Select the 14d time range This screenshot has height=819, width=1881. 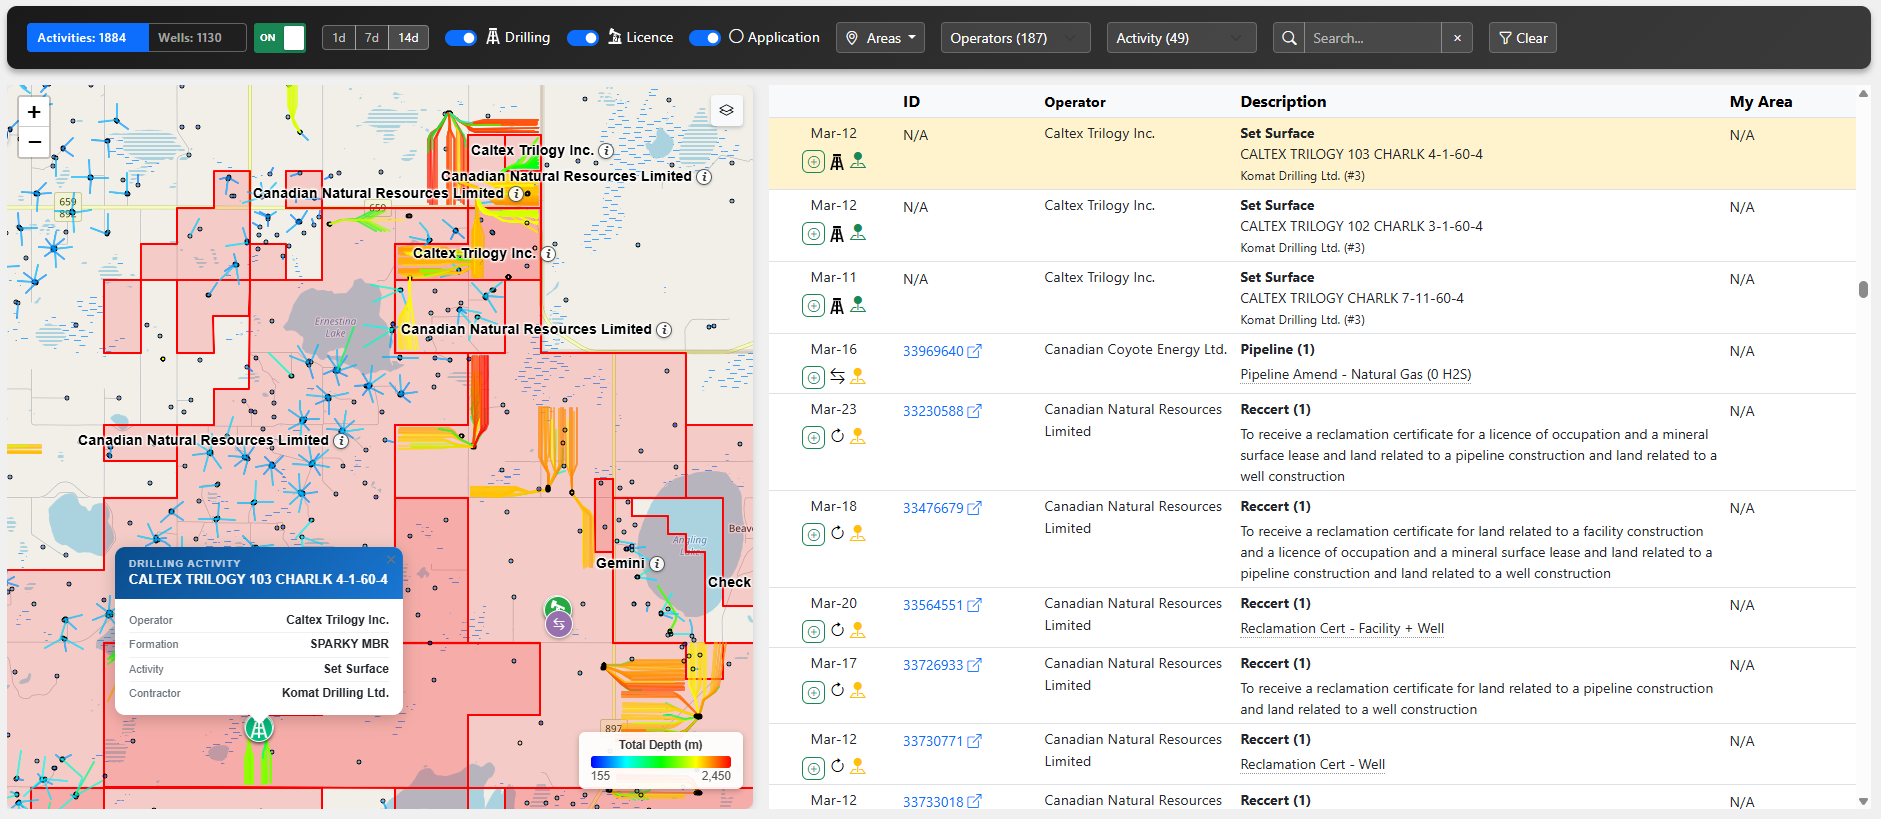point(408,38)
